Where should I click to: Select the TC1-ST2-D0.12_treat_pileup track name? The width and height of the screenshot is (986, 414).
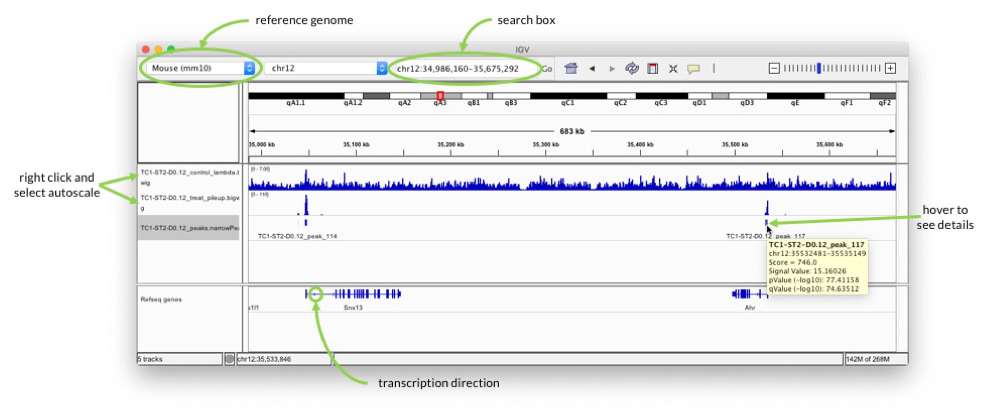click(189, 202)
